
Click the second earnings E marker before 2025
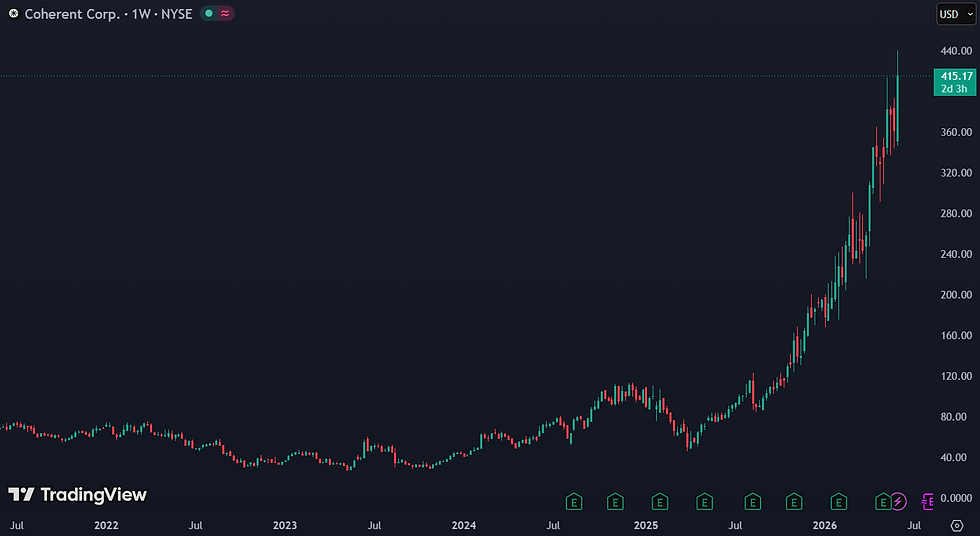615,502
